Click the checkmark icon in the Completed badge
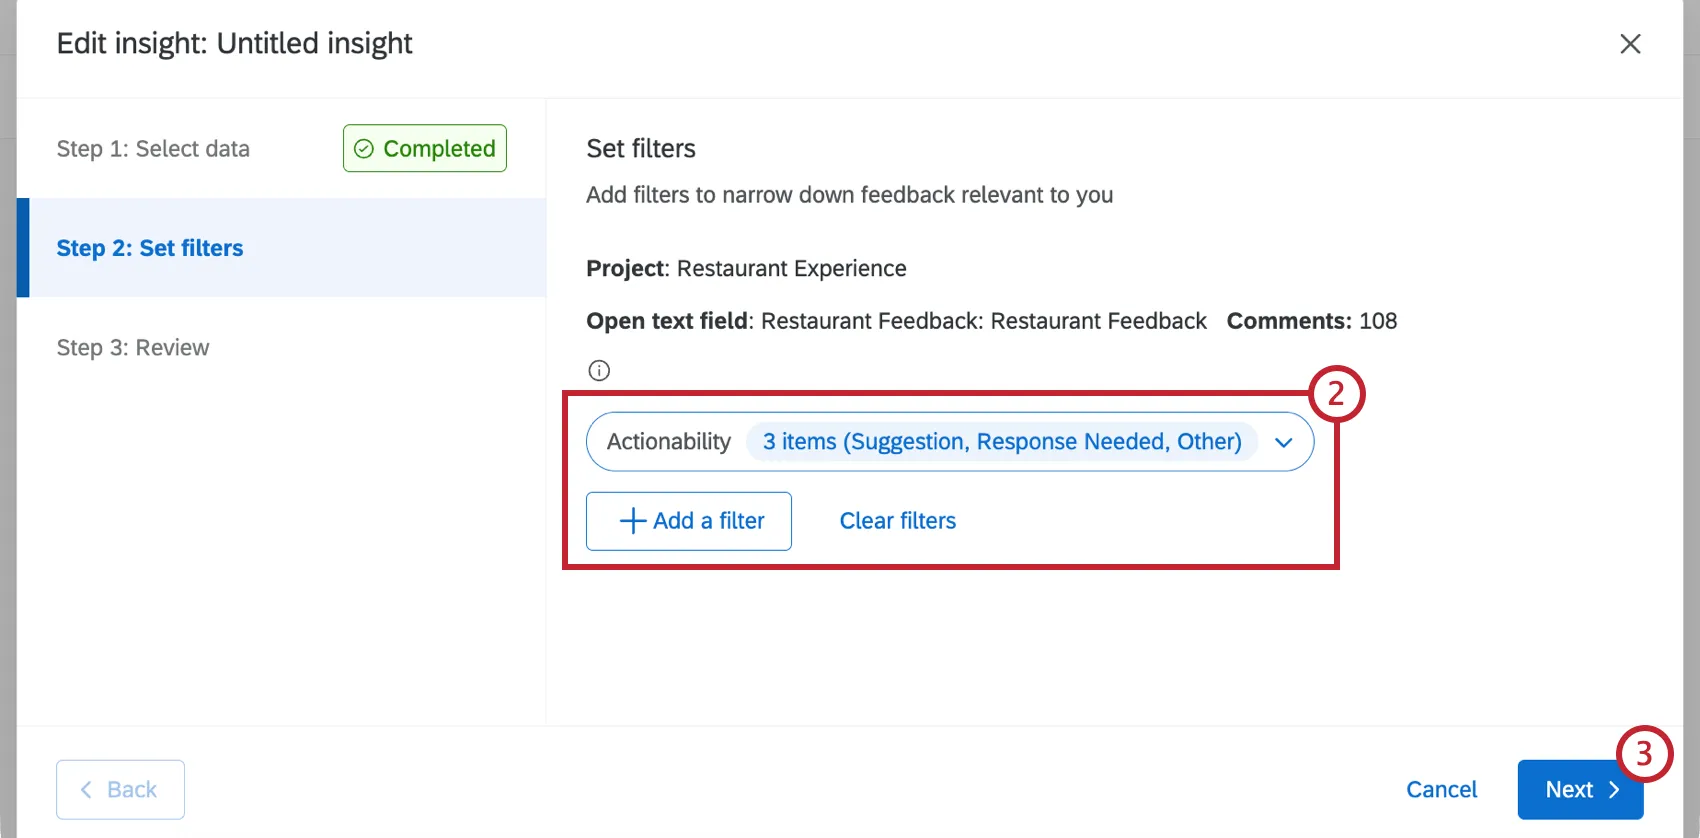The image size is (1700, 838). pyautogui.click(x=365, y=148)
